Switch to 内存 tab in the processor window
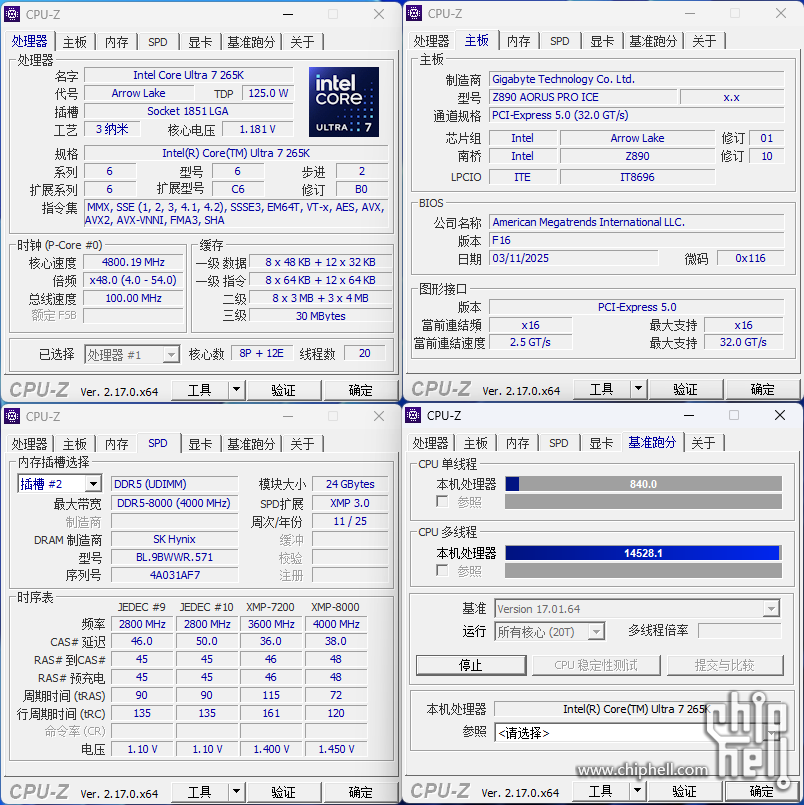The height and width of the screenshot is (805, 804). pos(117,42)
